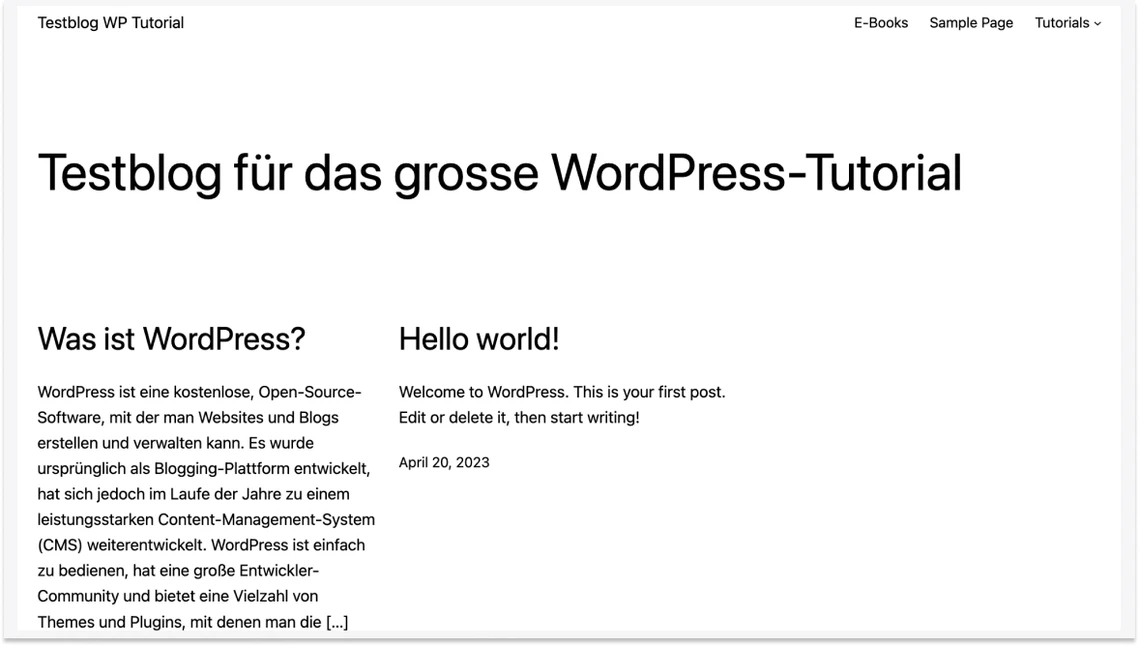This screenshot has width=1139, height=646.
Task: Expand the Tutorials submenu chevron
Action: click(x=1097, y=24)
